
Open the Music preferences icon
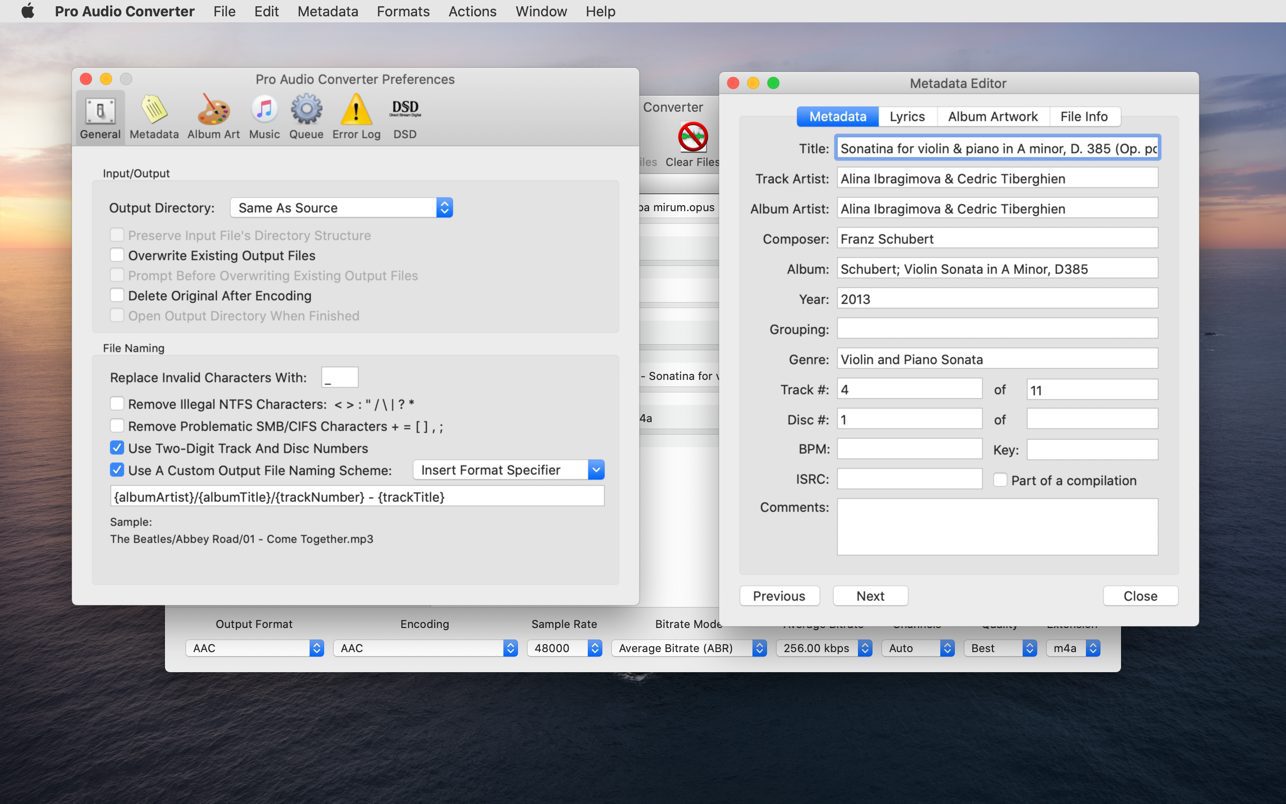(264, 116)
